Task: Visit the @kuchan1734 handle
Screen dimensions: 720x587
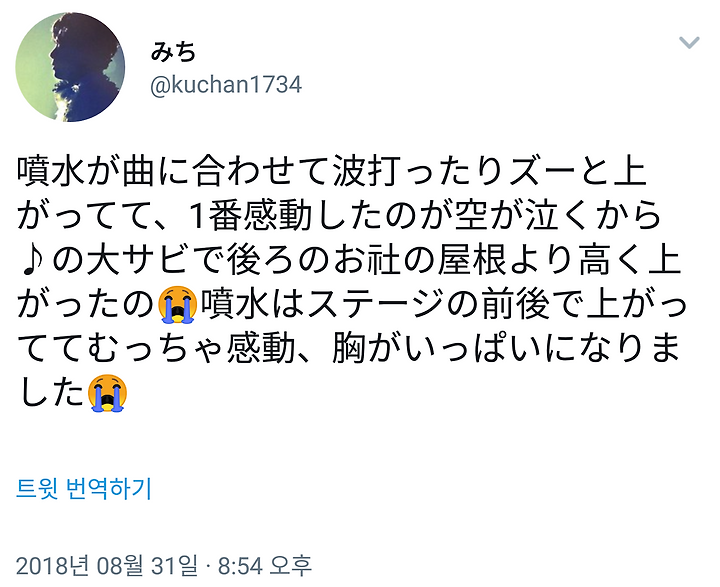Action: pos(226,85)
